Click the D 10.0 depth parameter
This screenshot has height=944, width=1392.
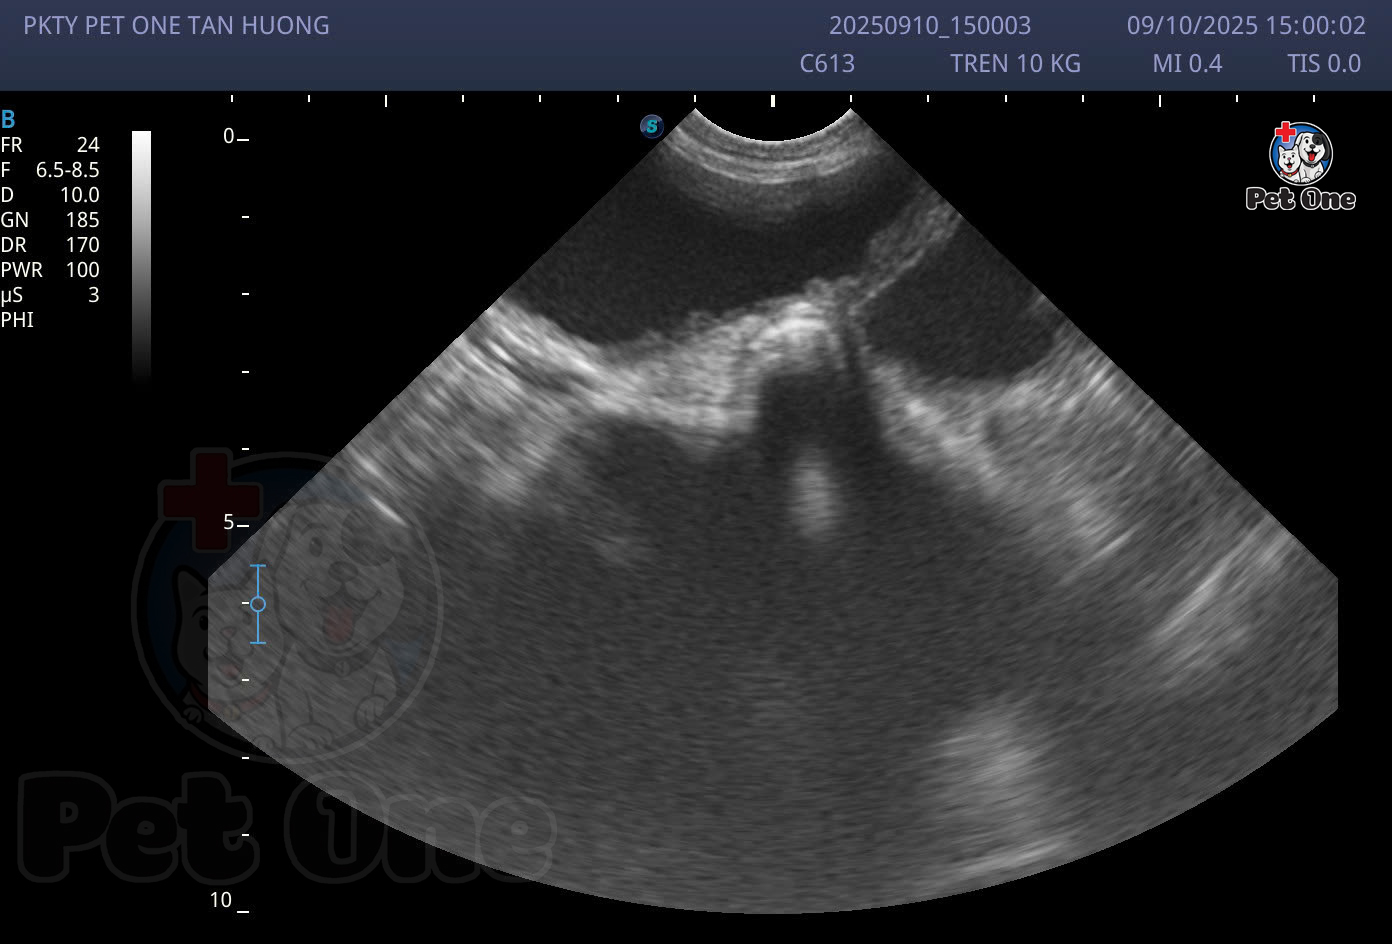(50, 195)
